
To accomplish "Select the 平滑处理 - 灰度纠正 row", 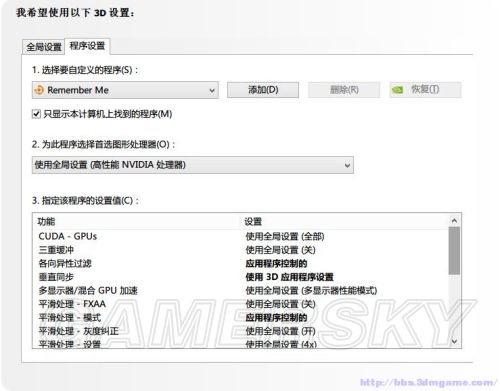I will (241, 331).
